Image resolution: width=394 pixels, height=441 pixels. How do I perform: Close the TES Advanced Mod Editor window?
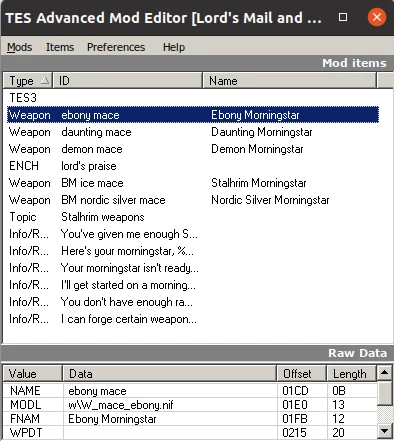click(x=377, y=17)
